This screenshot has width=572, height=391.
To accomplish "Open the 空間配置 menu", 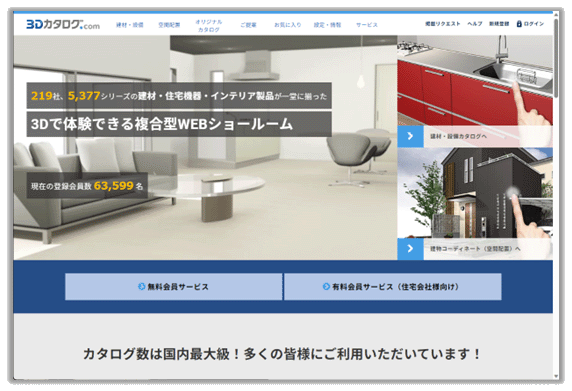I will point(169,25).
